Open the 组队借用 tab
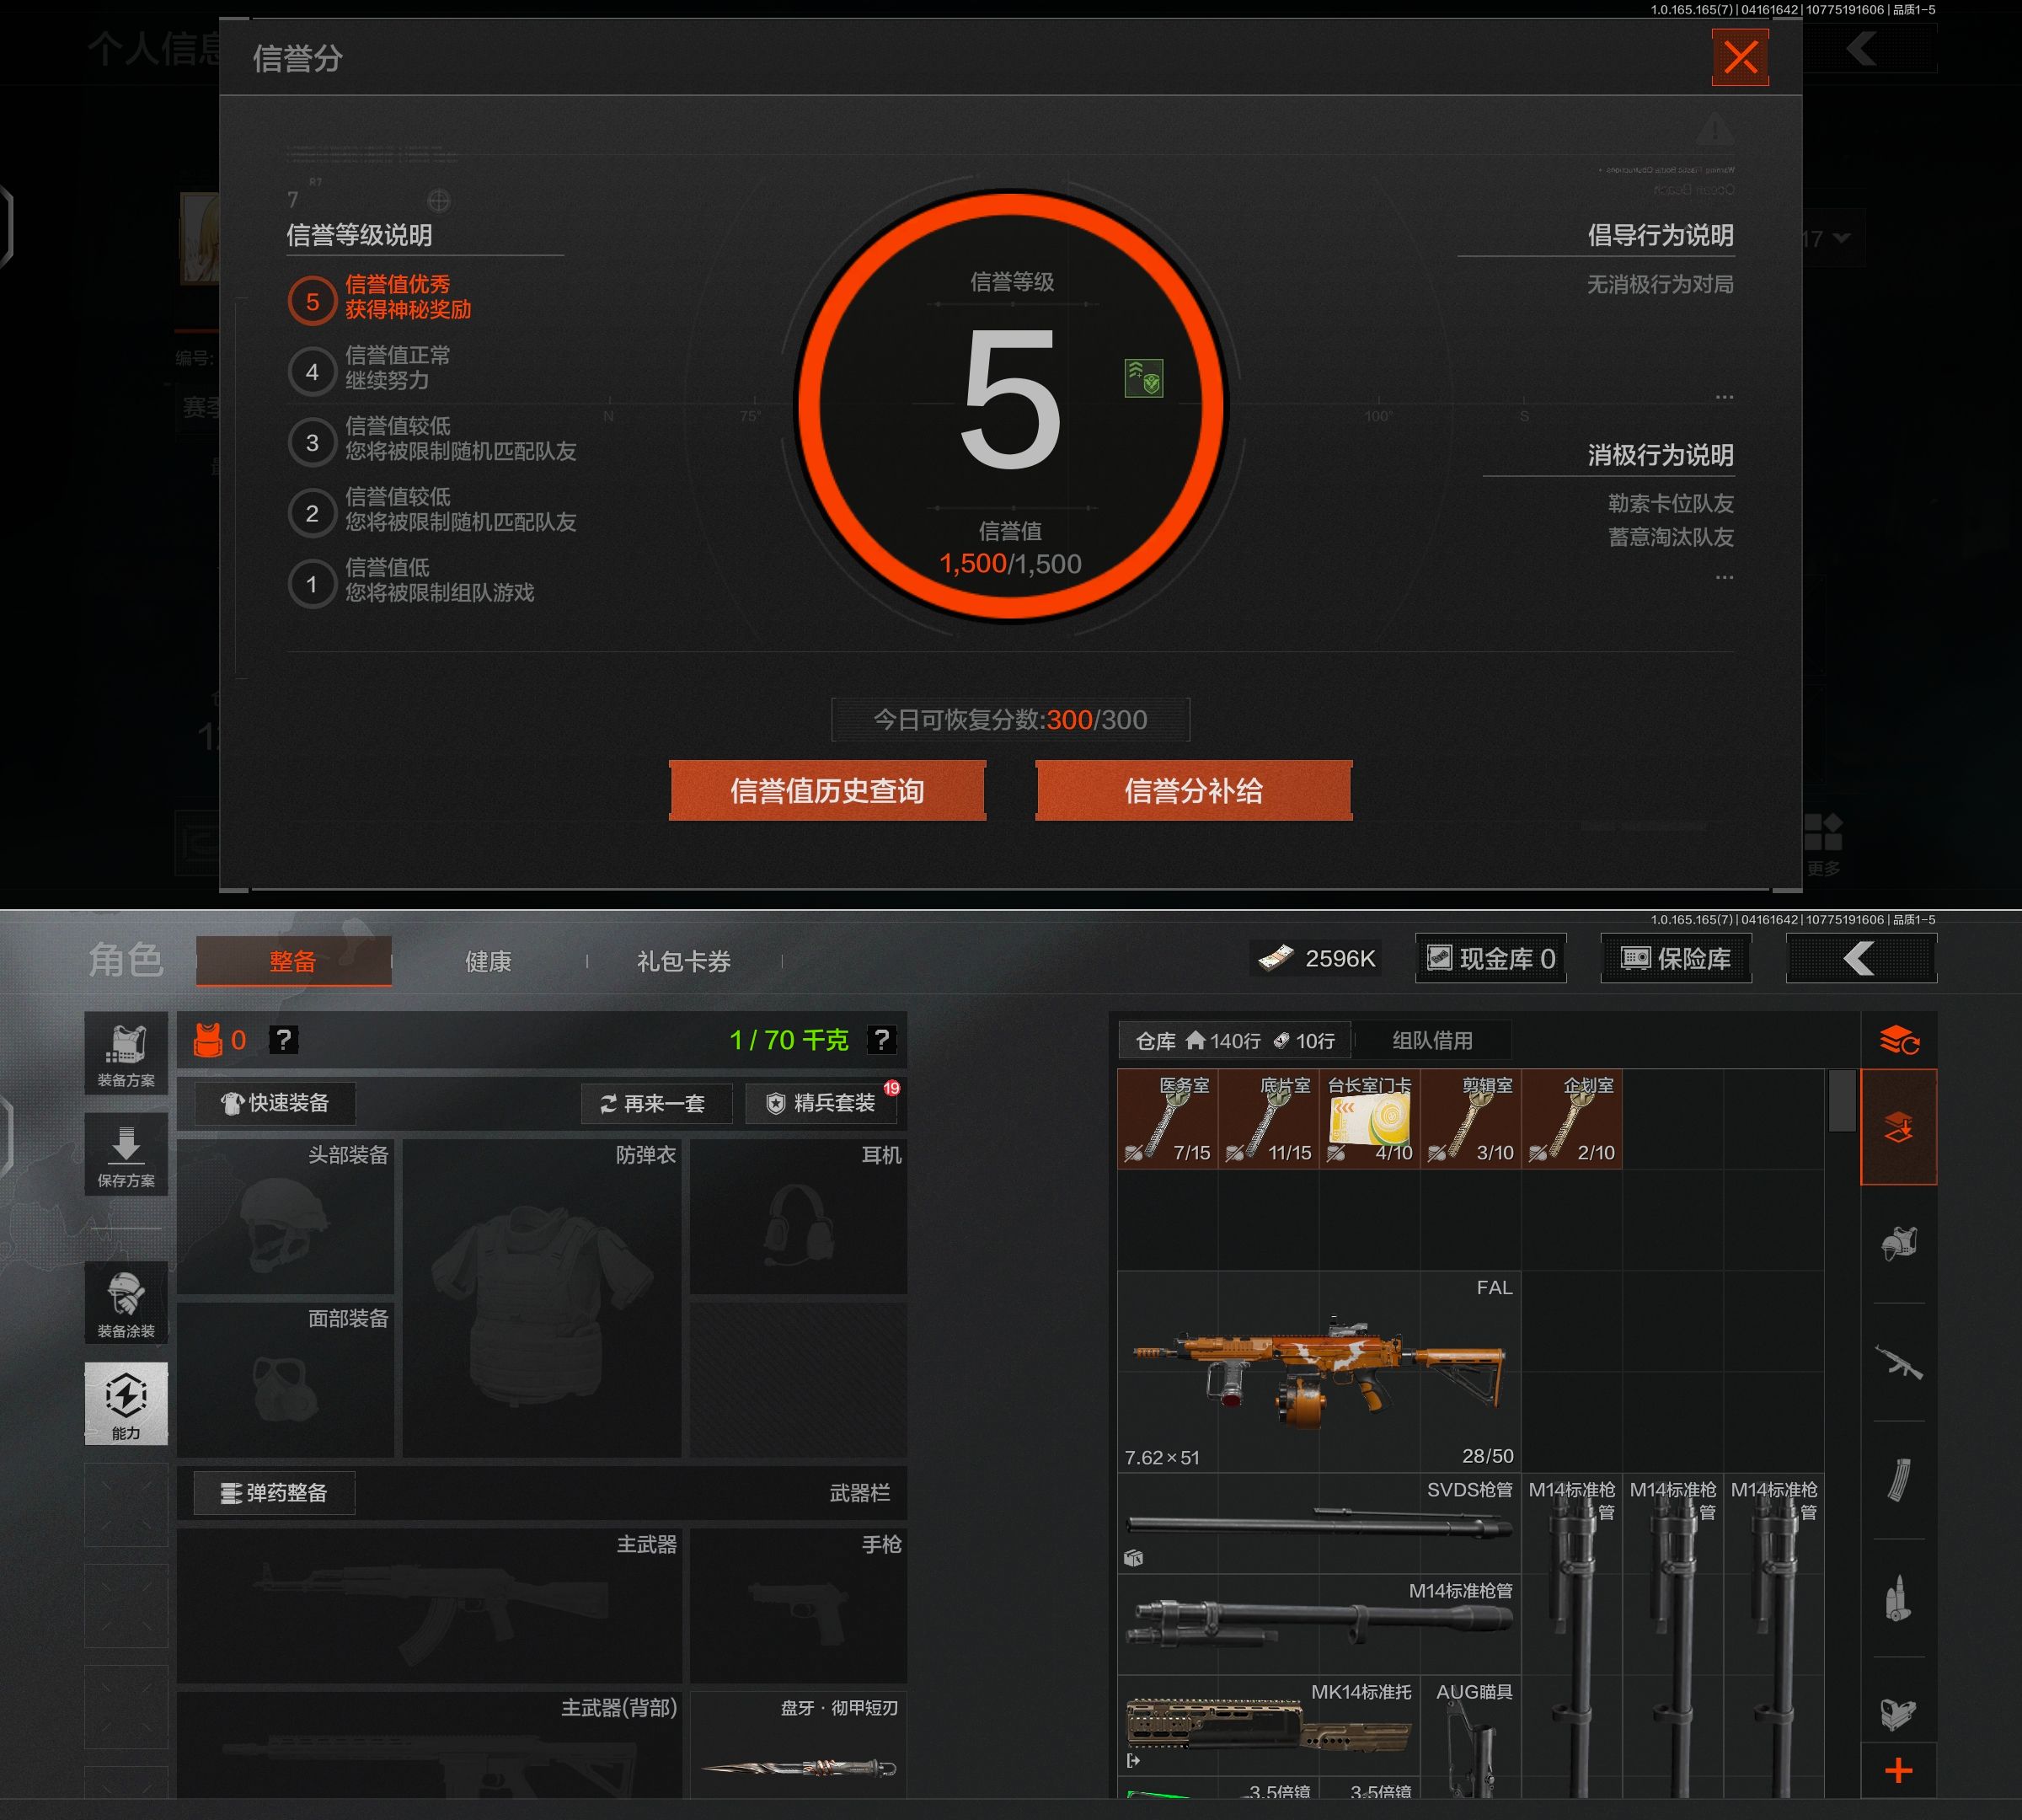The width and height of the screenshot is (2022, 1820). pos(1432,1040)
